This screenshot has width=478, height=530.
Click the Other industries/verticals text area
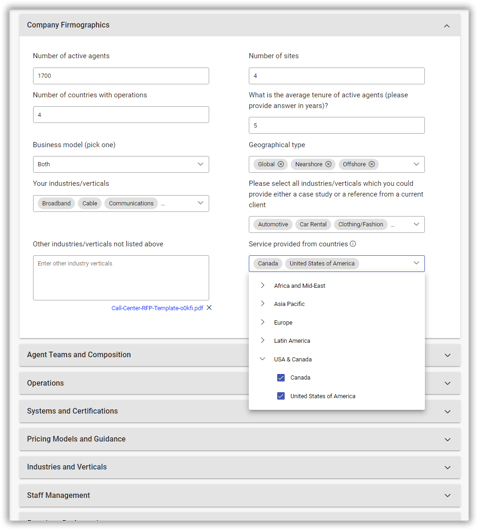coord(121,278)
